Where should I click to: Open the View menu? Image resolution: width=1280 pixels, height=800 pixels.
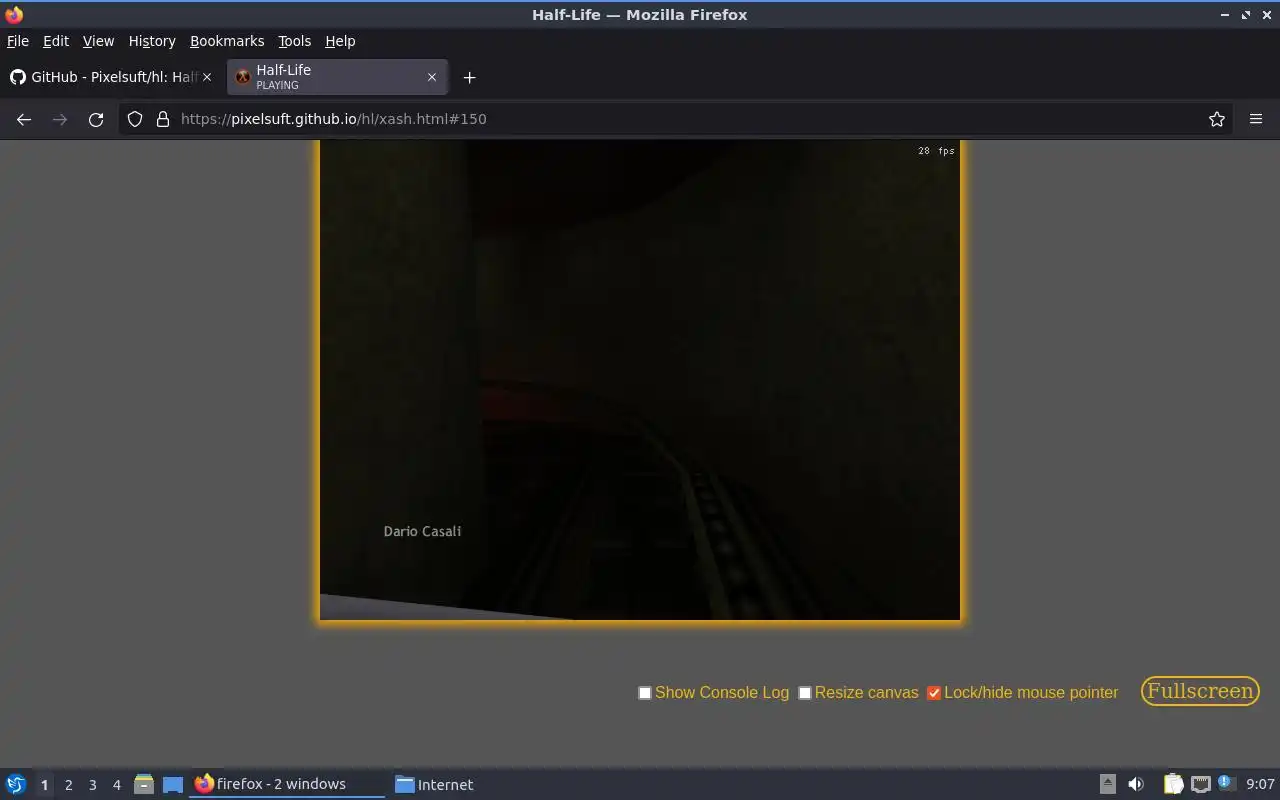pyautogui.click(x=98, y=41)
